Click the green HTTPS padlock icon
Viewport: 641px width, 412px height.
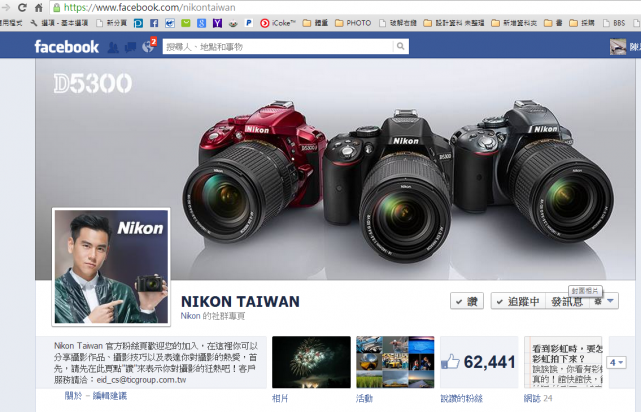click(57, 7)
